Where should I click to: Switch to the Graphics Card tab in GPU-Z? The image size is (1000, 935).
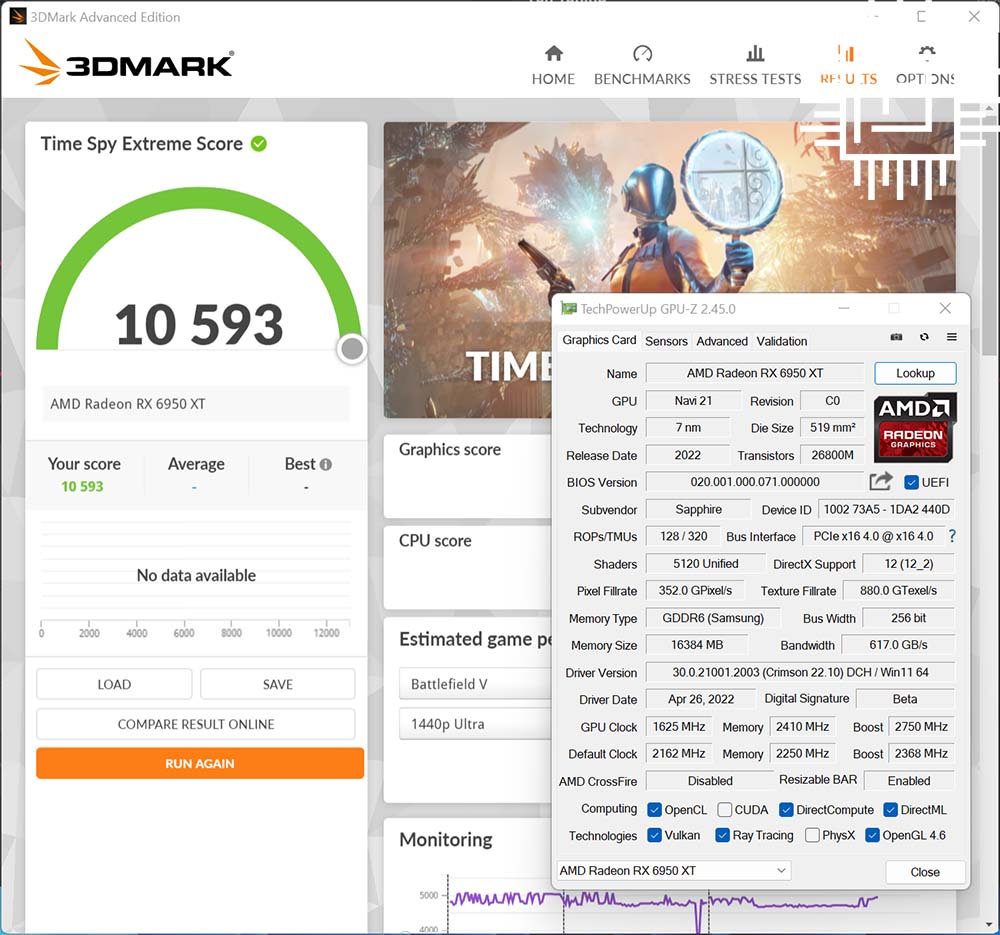(x=599, y=341)
